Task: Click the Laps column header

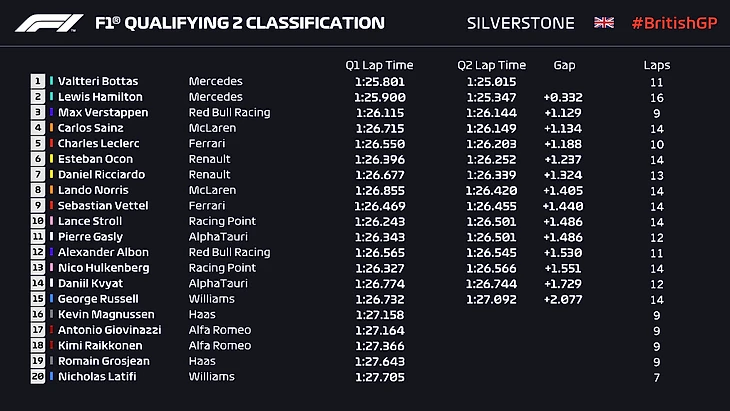Action: click(656, 65)
